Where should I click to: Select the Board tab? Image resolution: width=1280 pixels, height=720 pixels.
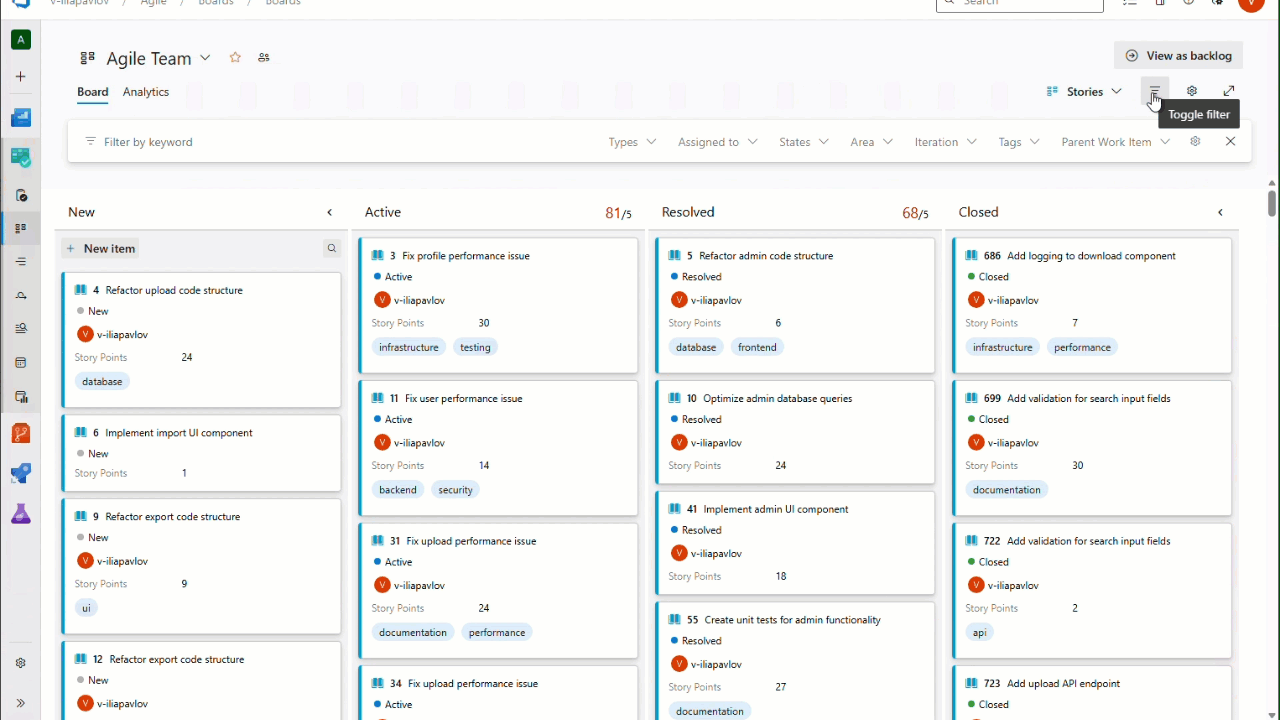click(92, 91)
